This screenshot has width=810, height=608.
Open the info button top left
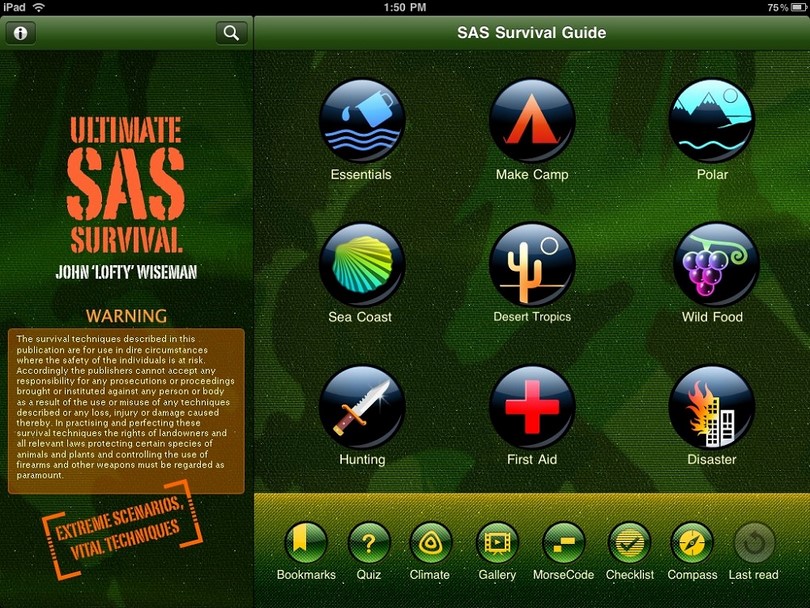click(x=20, y=33)
